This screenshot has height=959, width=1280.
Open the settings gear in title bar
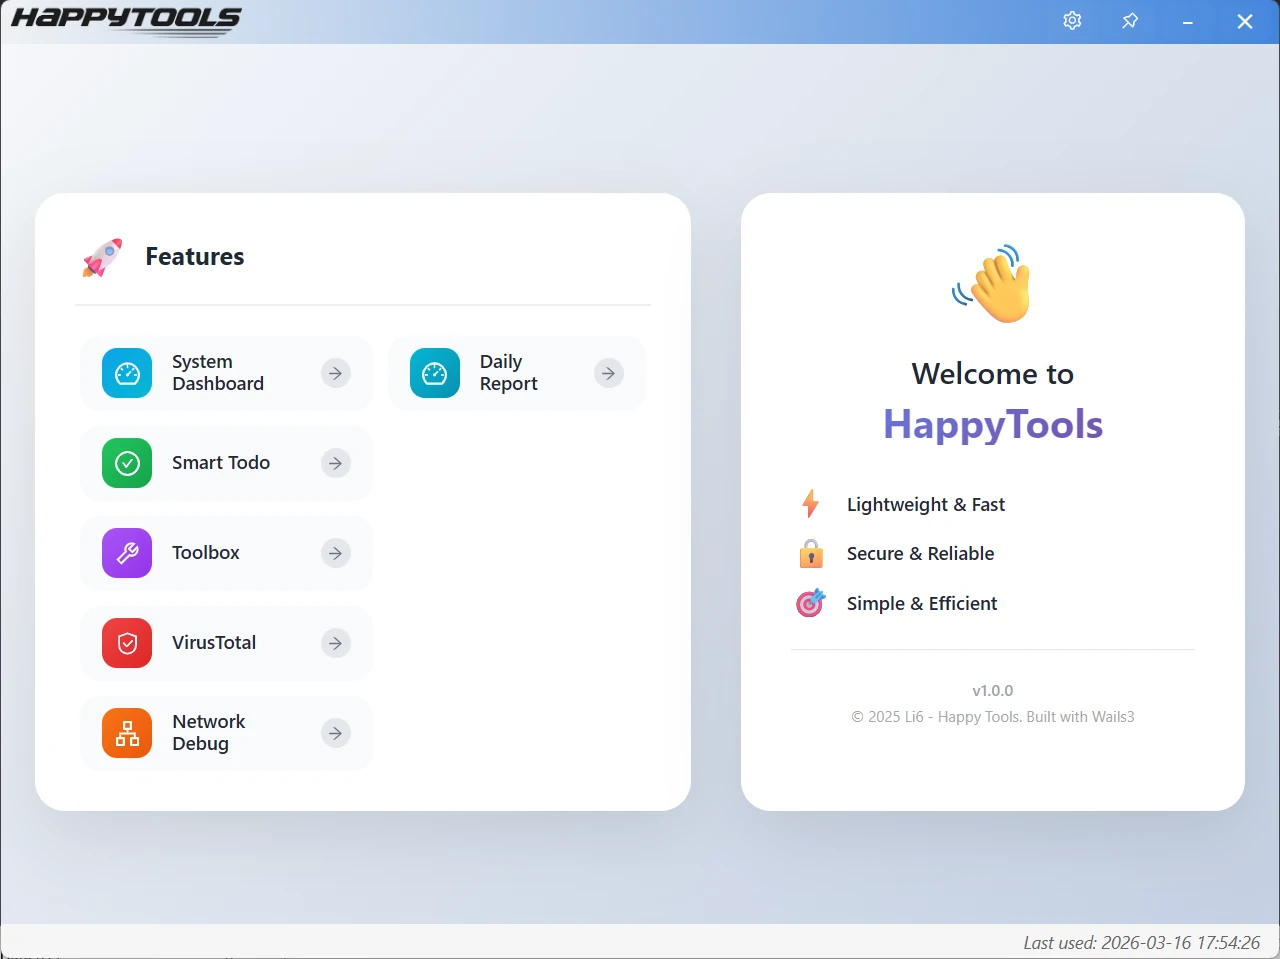coord(1072,20)
